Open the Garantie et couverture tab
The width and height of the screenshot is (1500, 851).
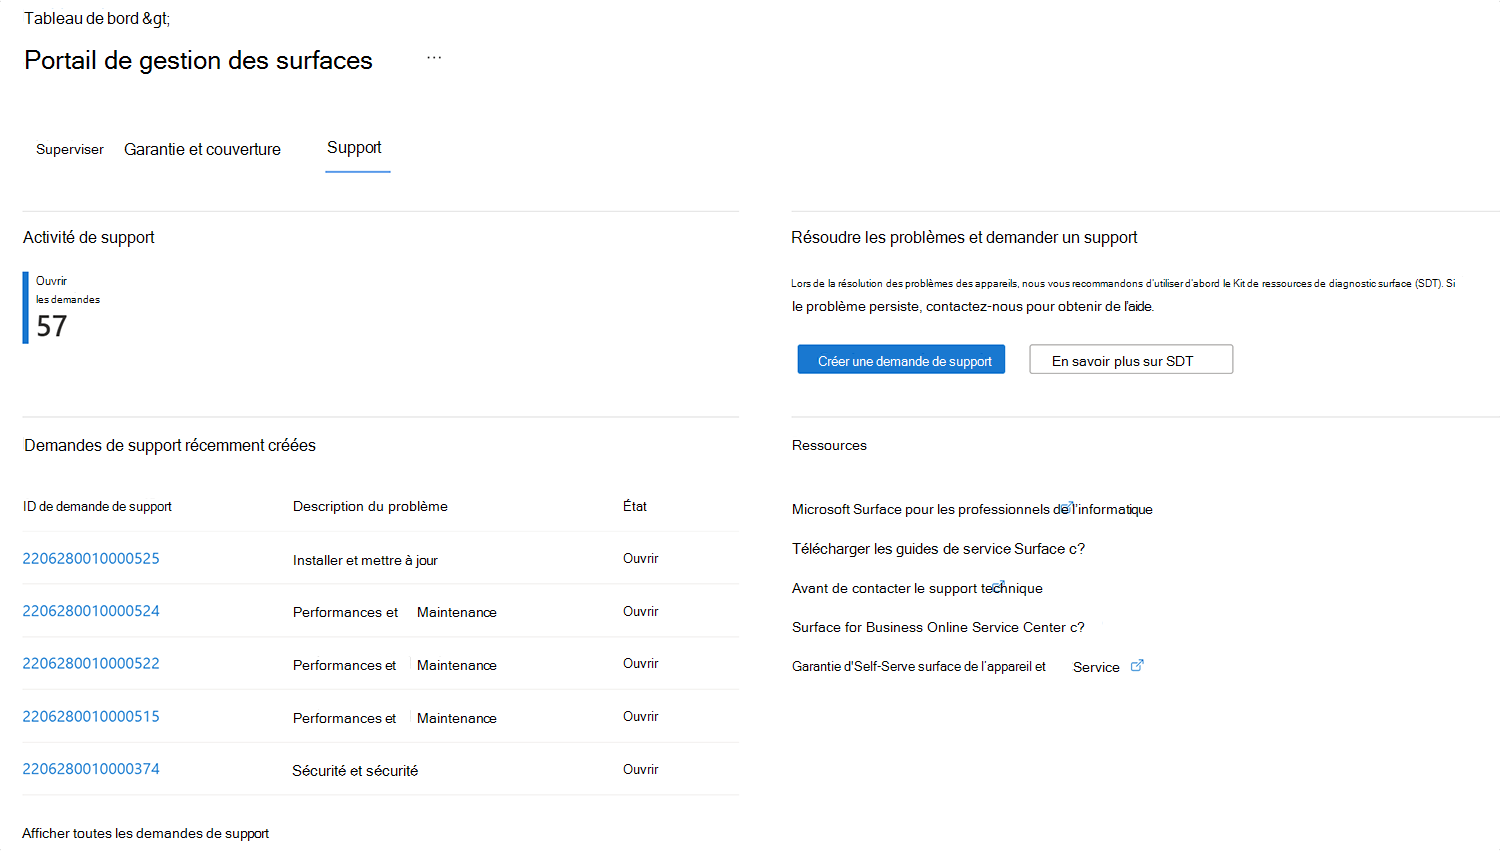click(x=202, y=149)
